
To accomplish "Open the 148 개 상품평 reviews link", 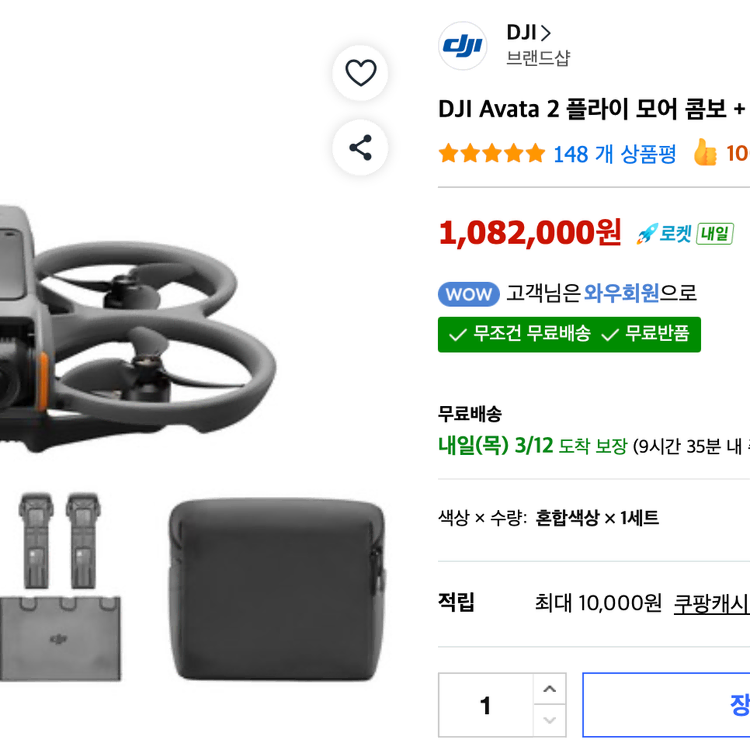I will coord(614,154).
